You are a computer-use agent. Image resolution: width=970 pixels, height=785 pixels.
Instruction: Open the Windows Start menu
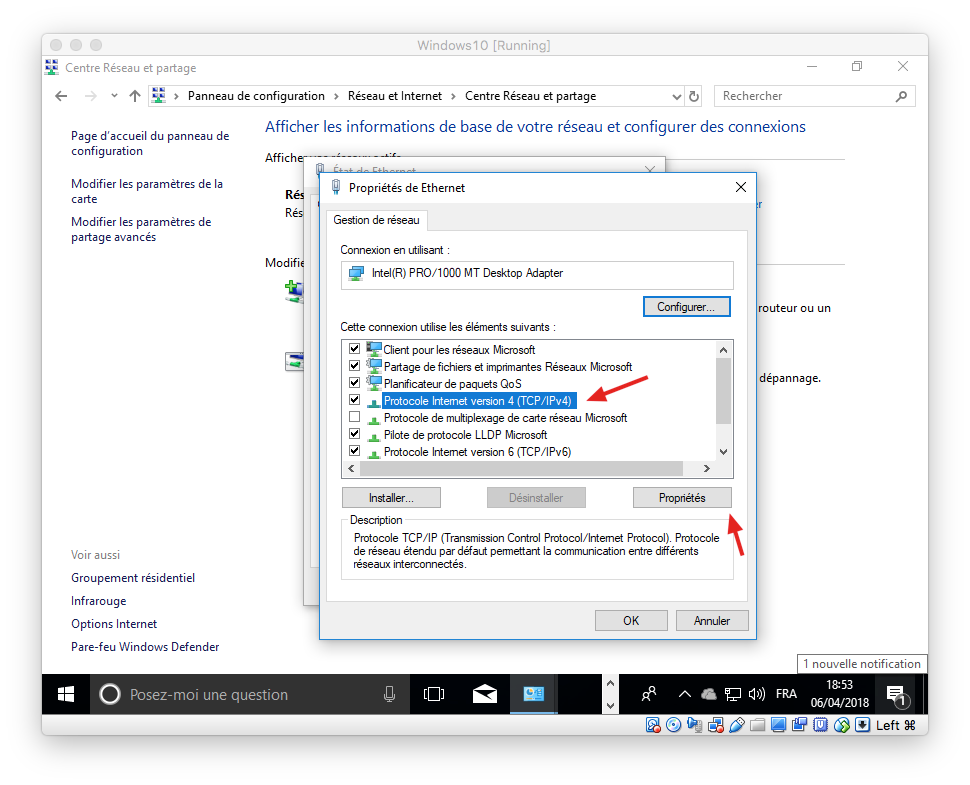[66, 694]
